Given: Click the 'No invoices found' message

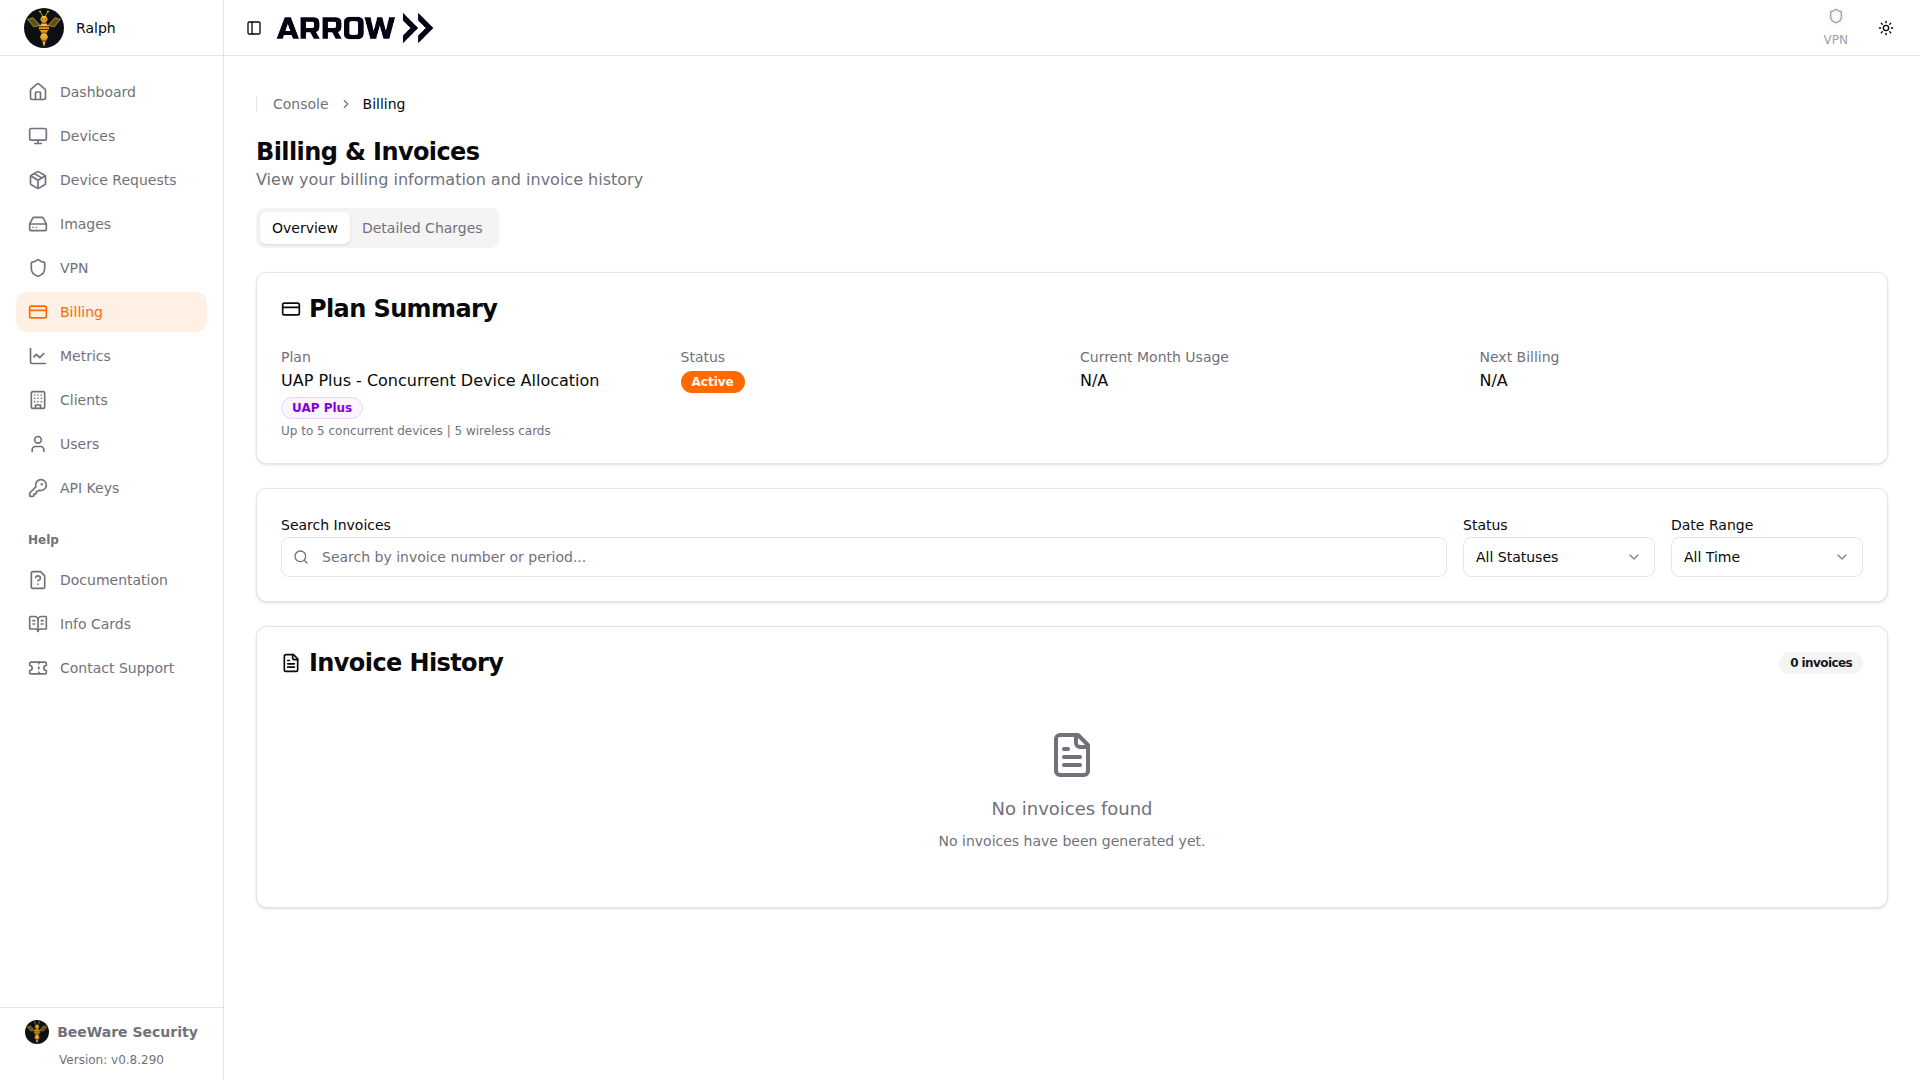Looking at the screenshot, I should [x=1072, y=809].
